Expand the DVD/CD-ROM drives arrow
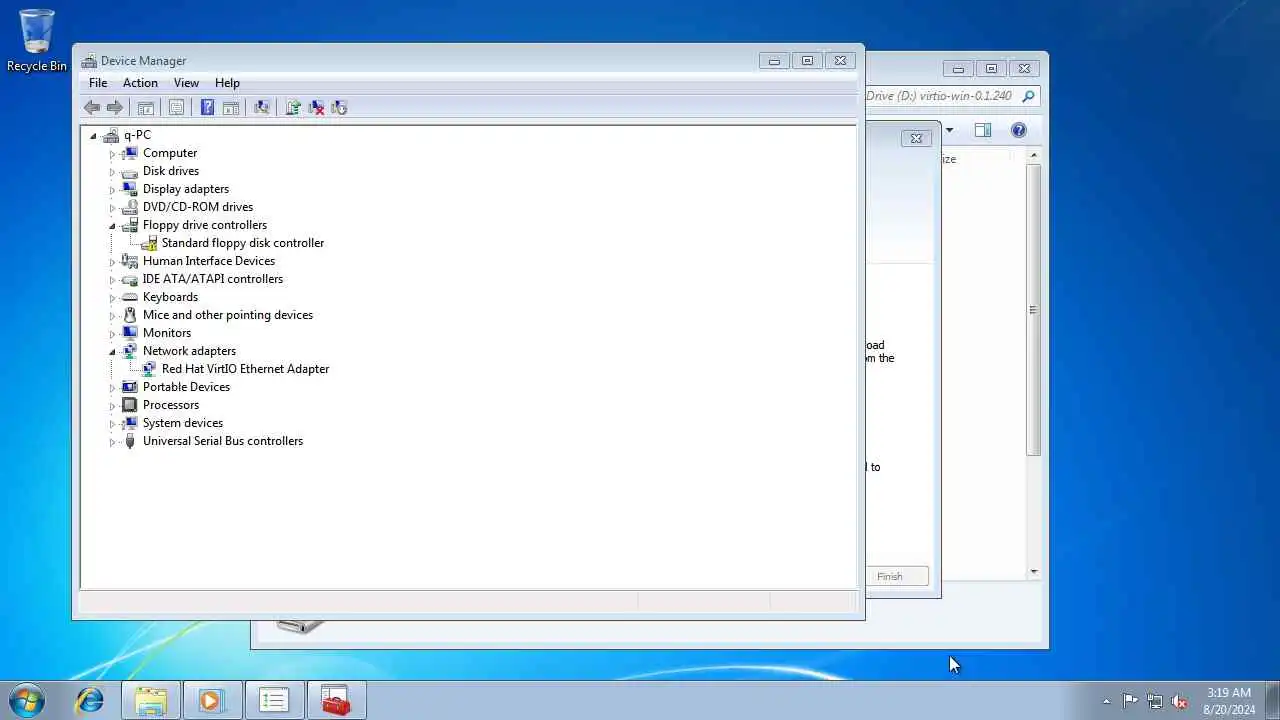Viewport: 1280px width, 720px height. pyautogui.click(x=112, y=208)
